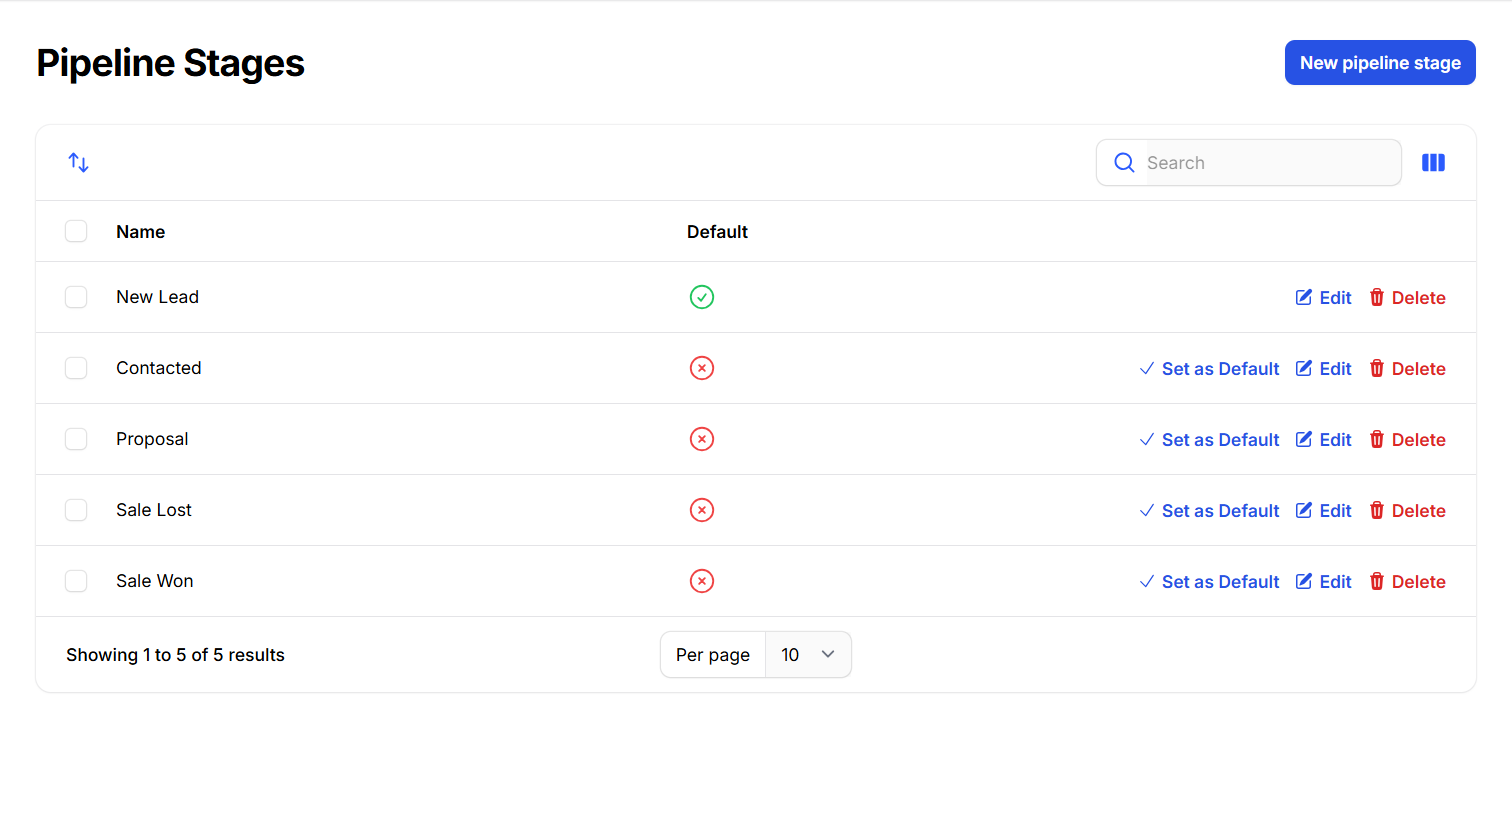Screen dimensions: 1512x829
Task: Click the reorder records arrows icon
Action: click(x=79, y=162)
